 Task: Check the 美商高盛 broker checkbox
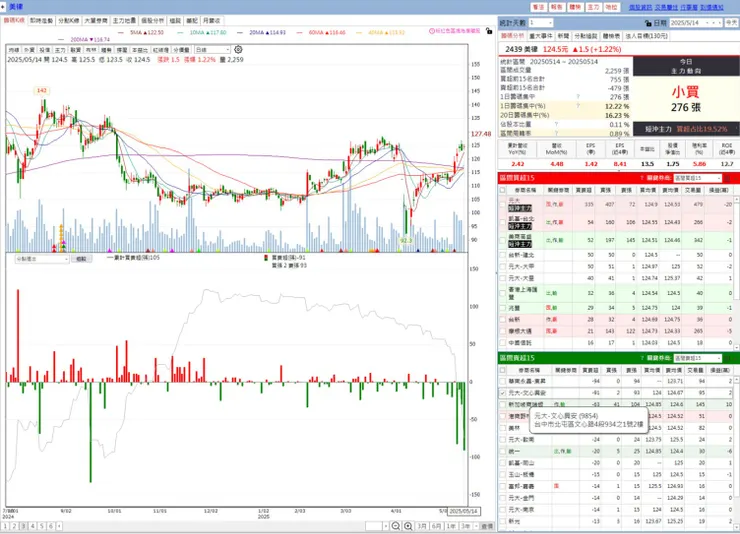point(503,240)
